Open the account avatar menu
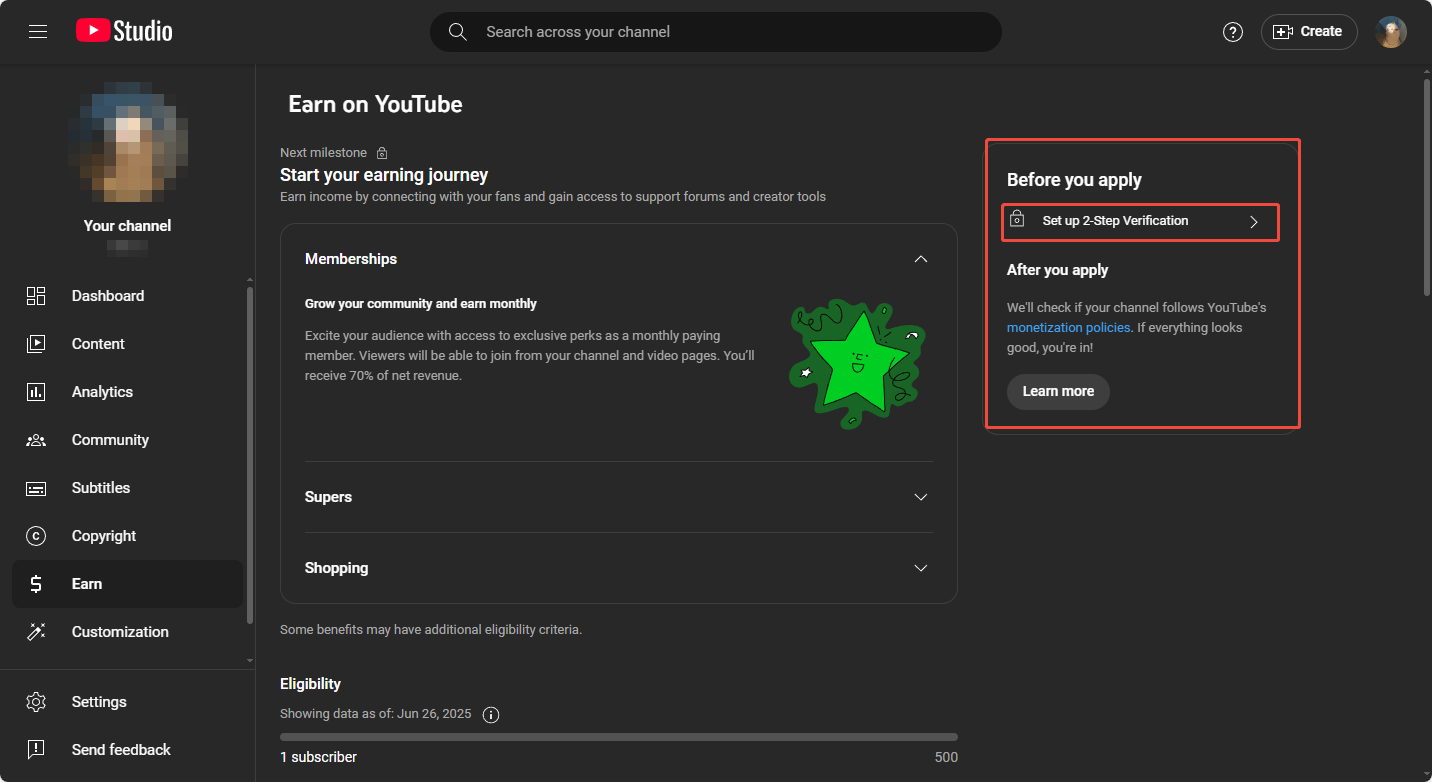1432x782 pixels. (x=1391, y=32)
